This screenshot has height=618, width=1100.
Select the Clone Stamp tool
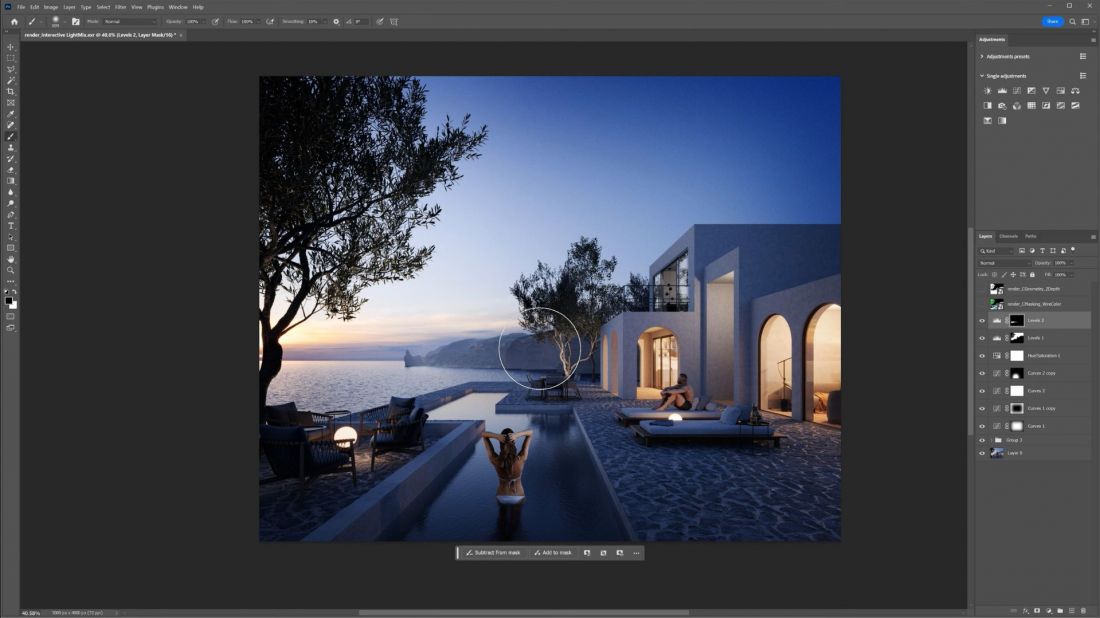tap(11, 147)
